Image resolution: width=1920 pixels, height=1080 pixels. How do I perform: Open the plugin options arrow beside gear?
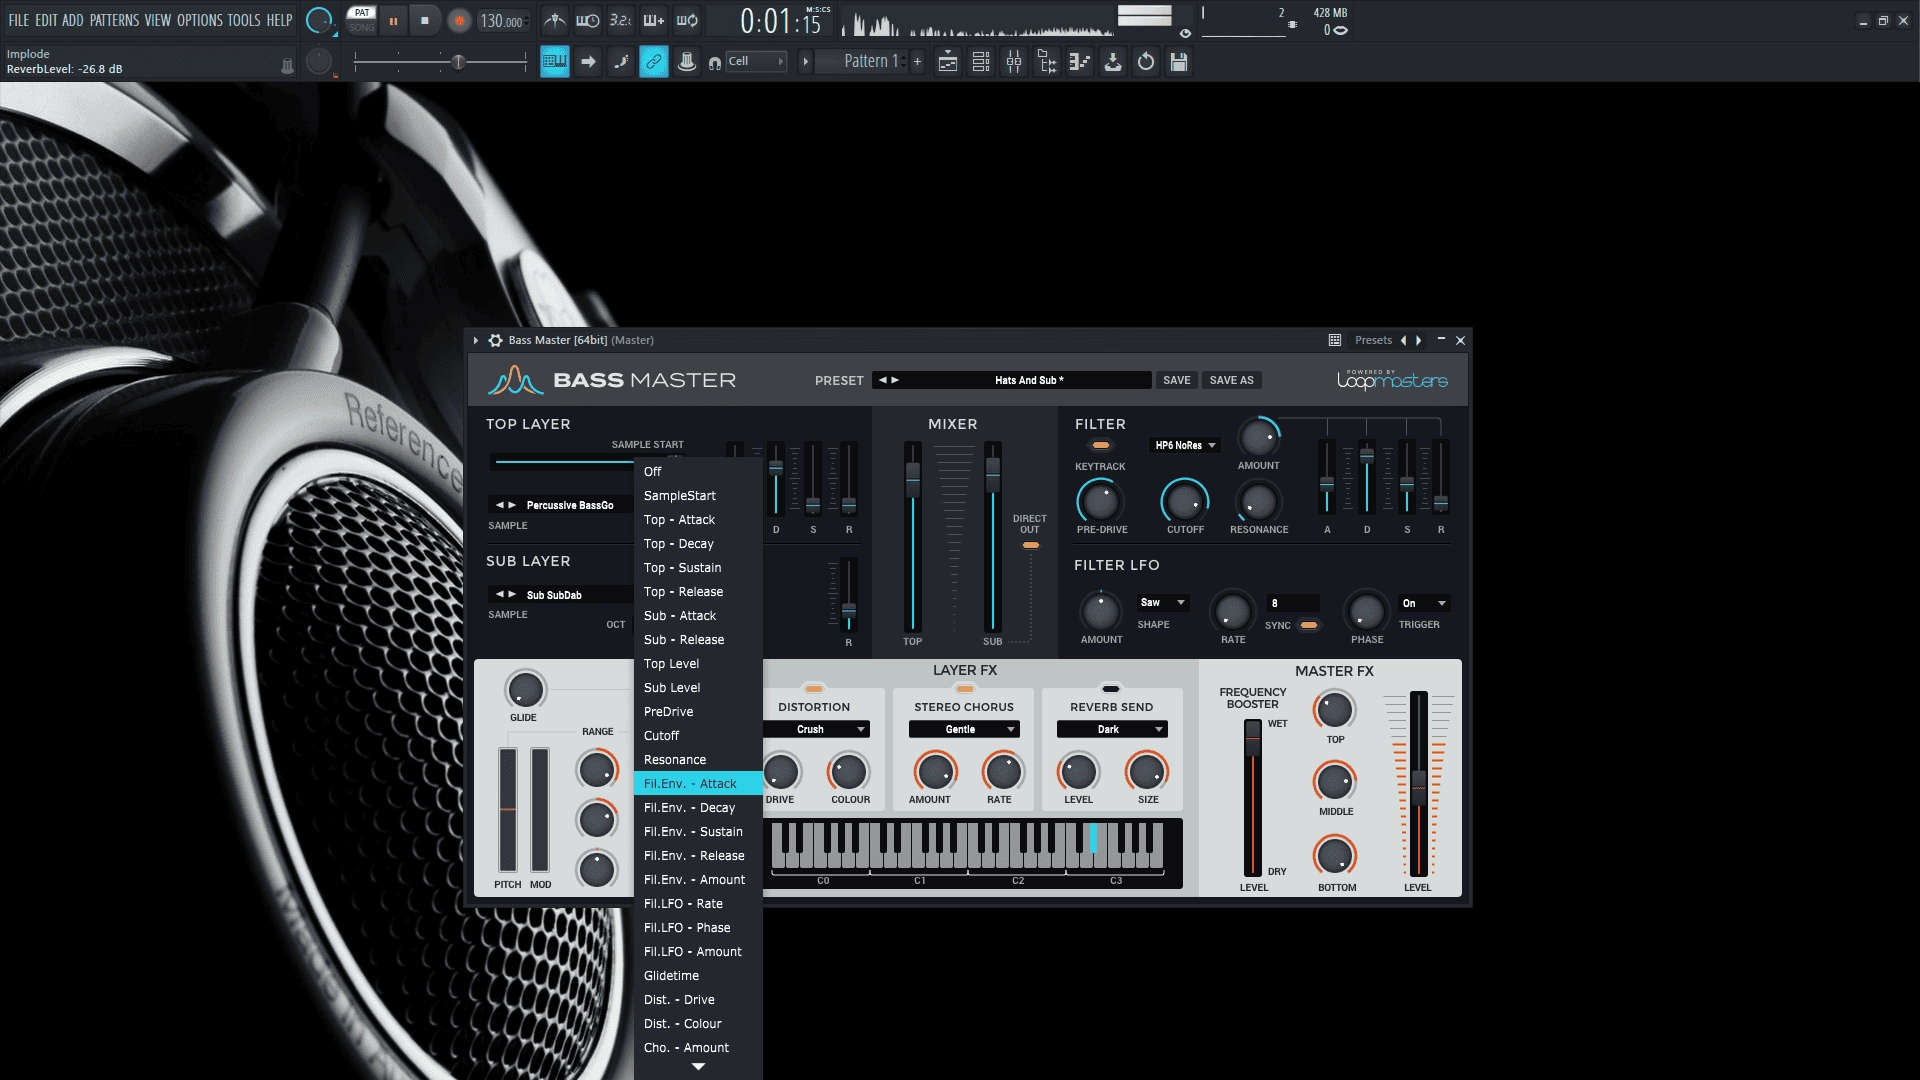click(476, 341)
